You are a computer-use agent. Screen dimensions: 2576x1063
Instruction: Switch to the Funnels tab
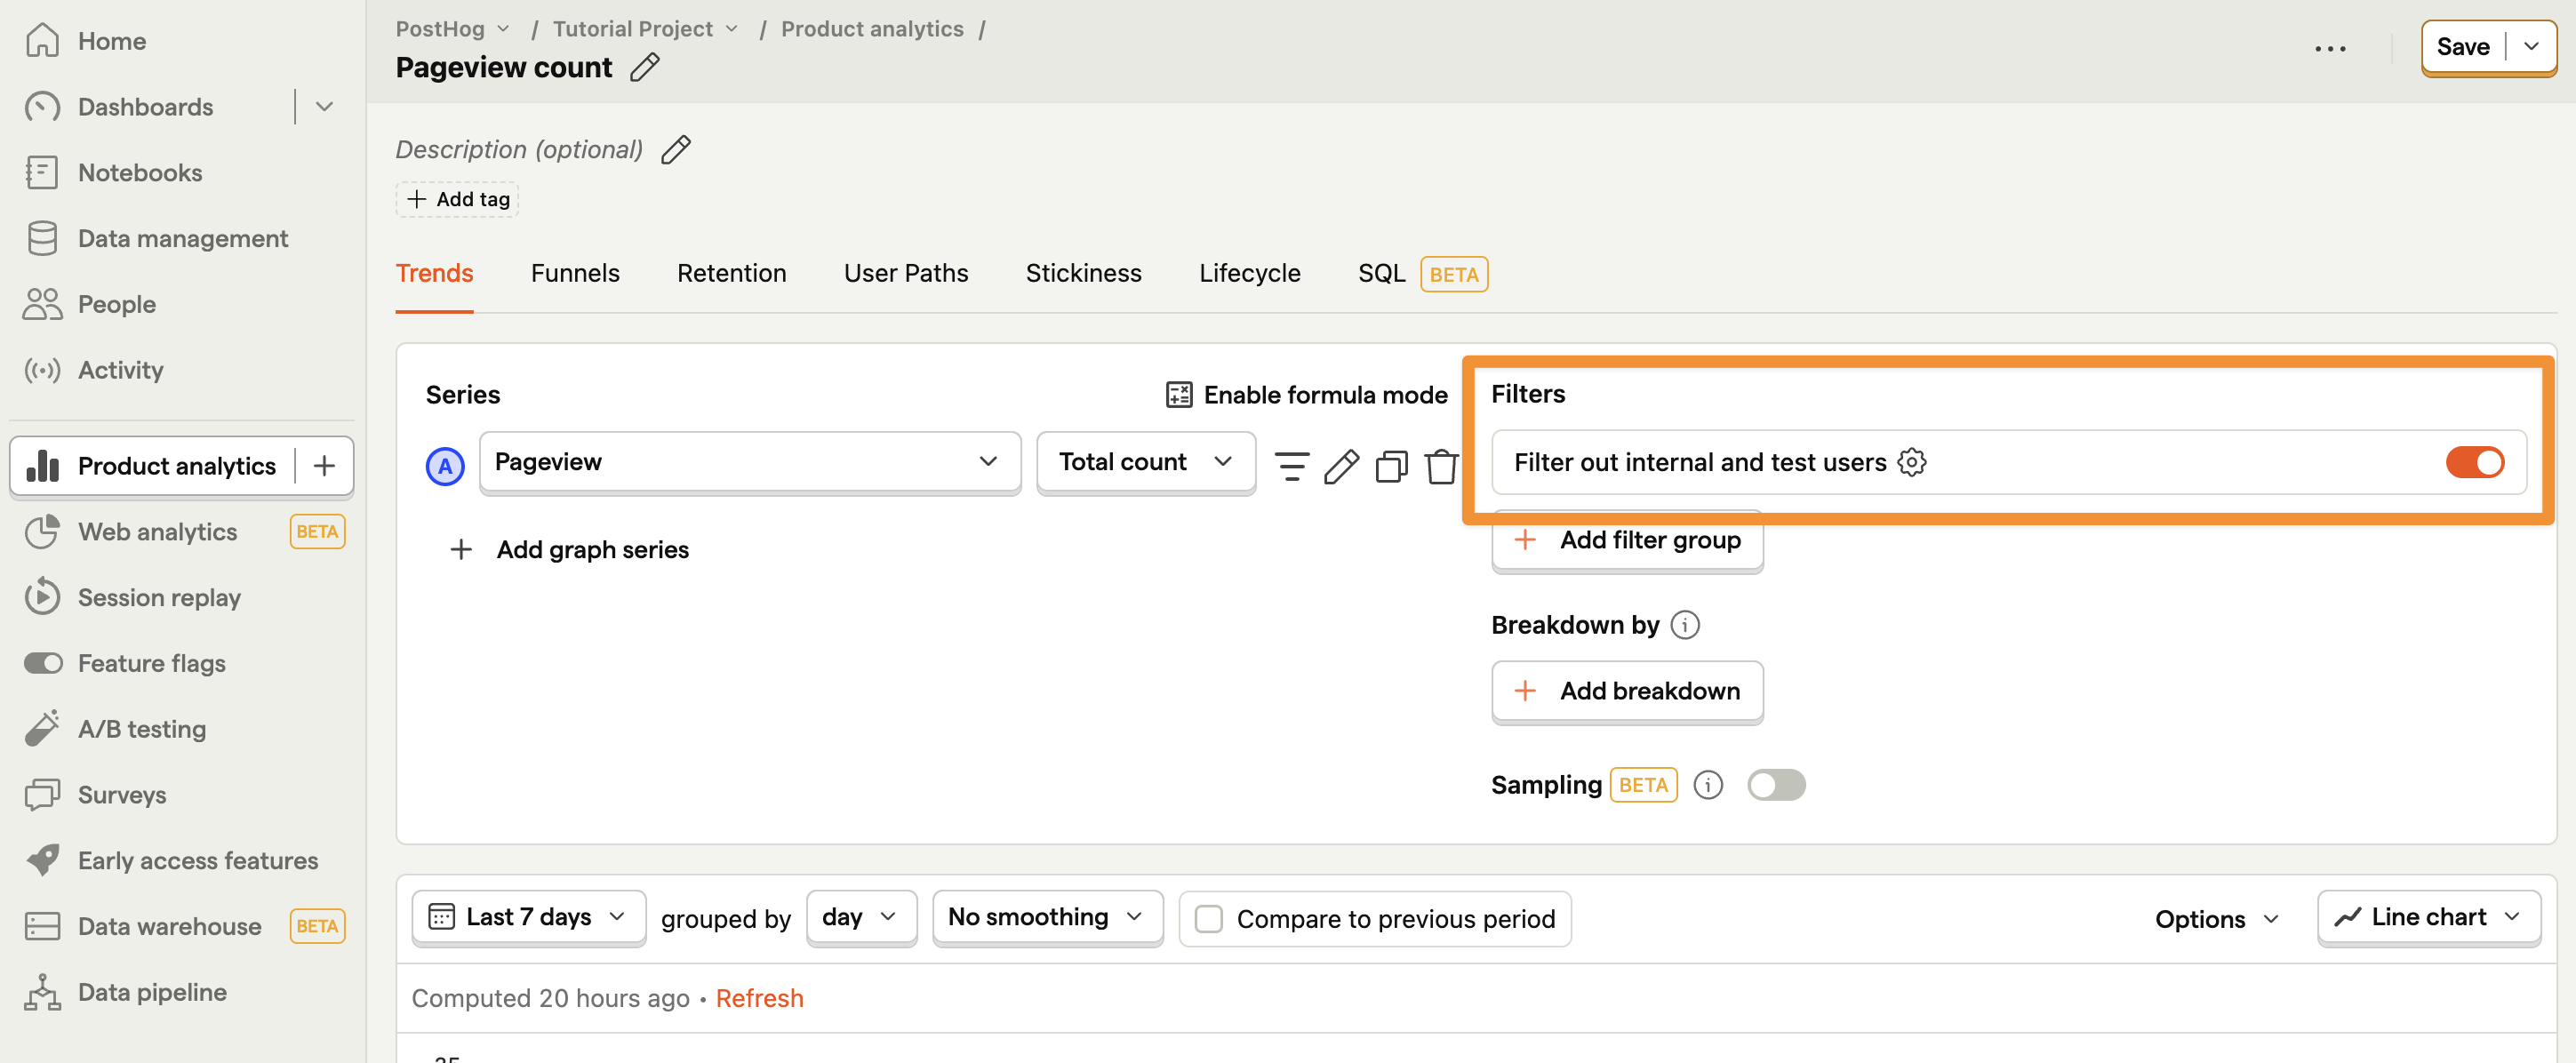tap(575, 274)
